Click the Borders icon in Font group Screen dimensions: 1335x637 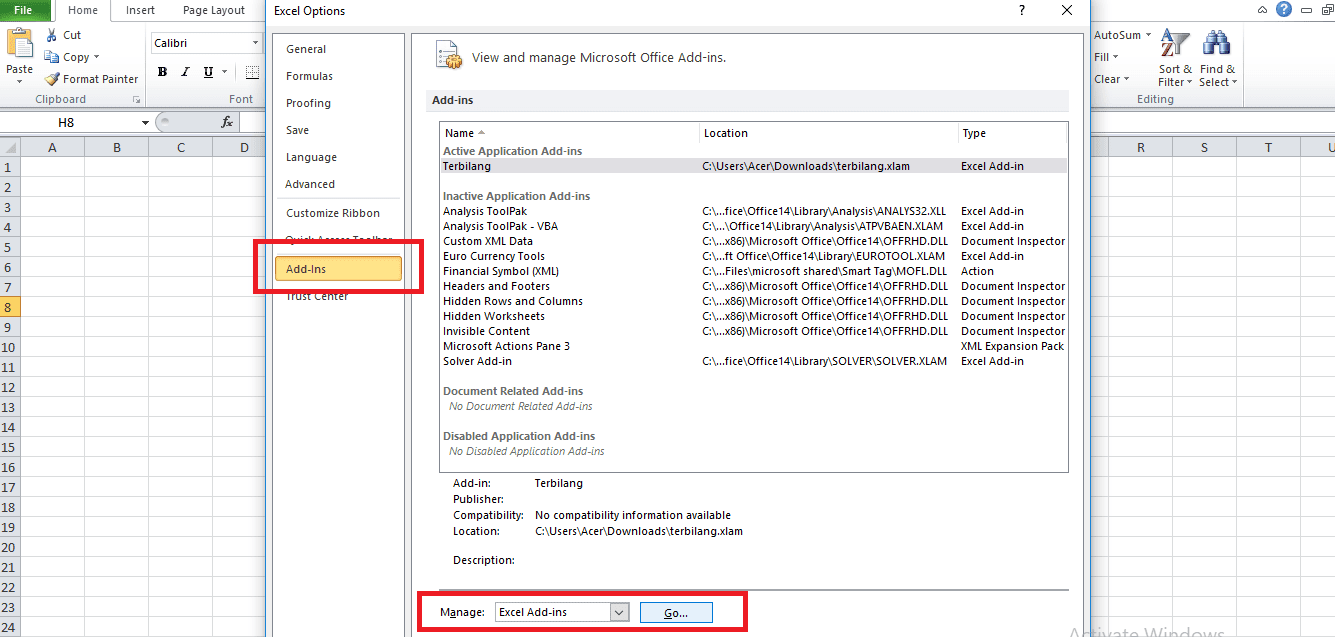(252, 72)
